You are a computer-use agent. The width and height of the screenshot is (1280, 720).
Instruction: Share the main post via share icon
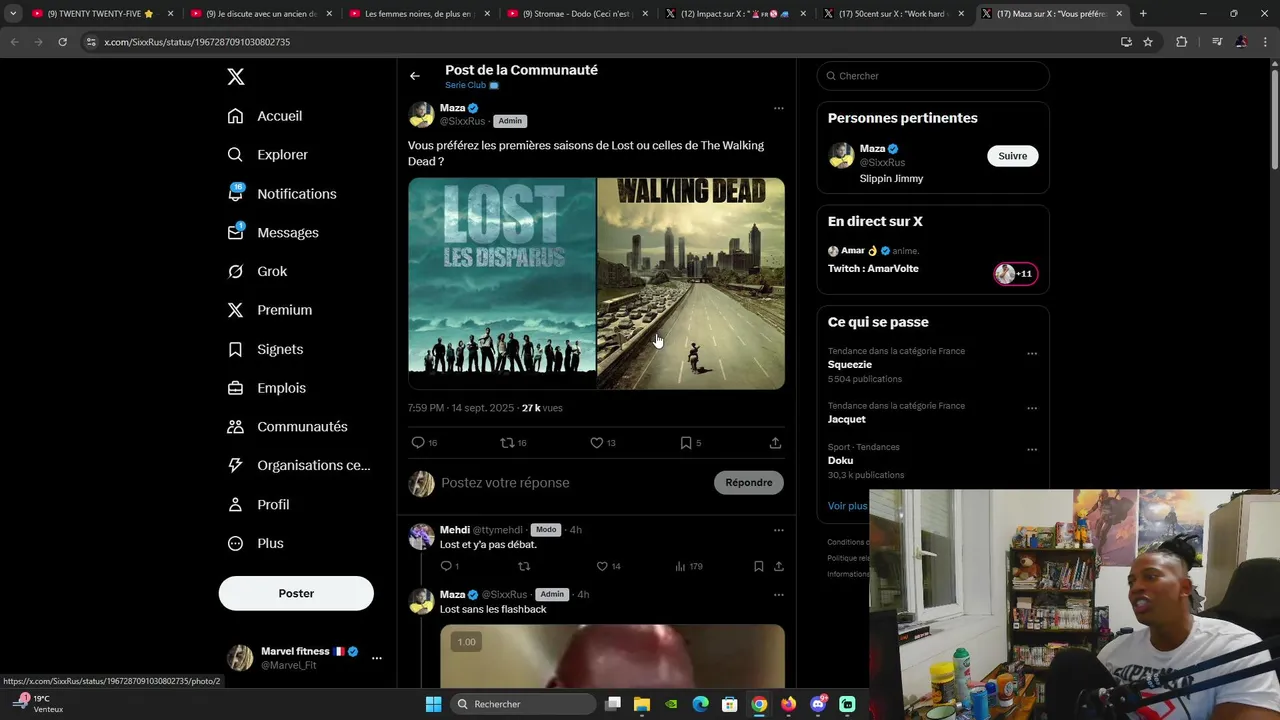(x=775, y=443)
